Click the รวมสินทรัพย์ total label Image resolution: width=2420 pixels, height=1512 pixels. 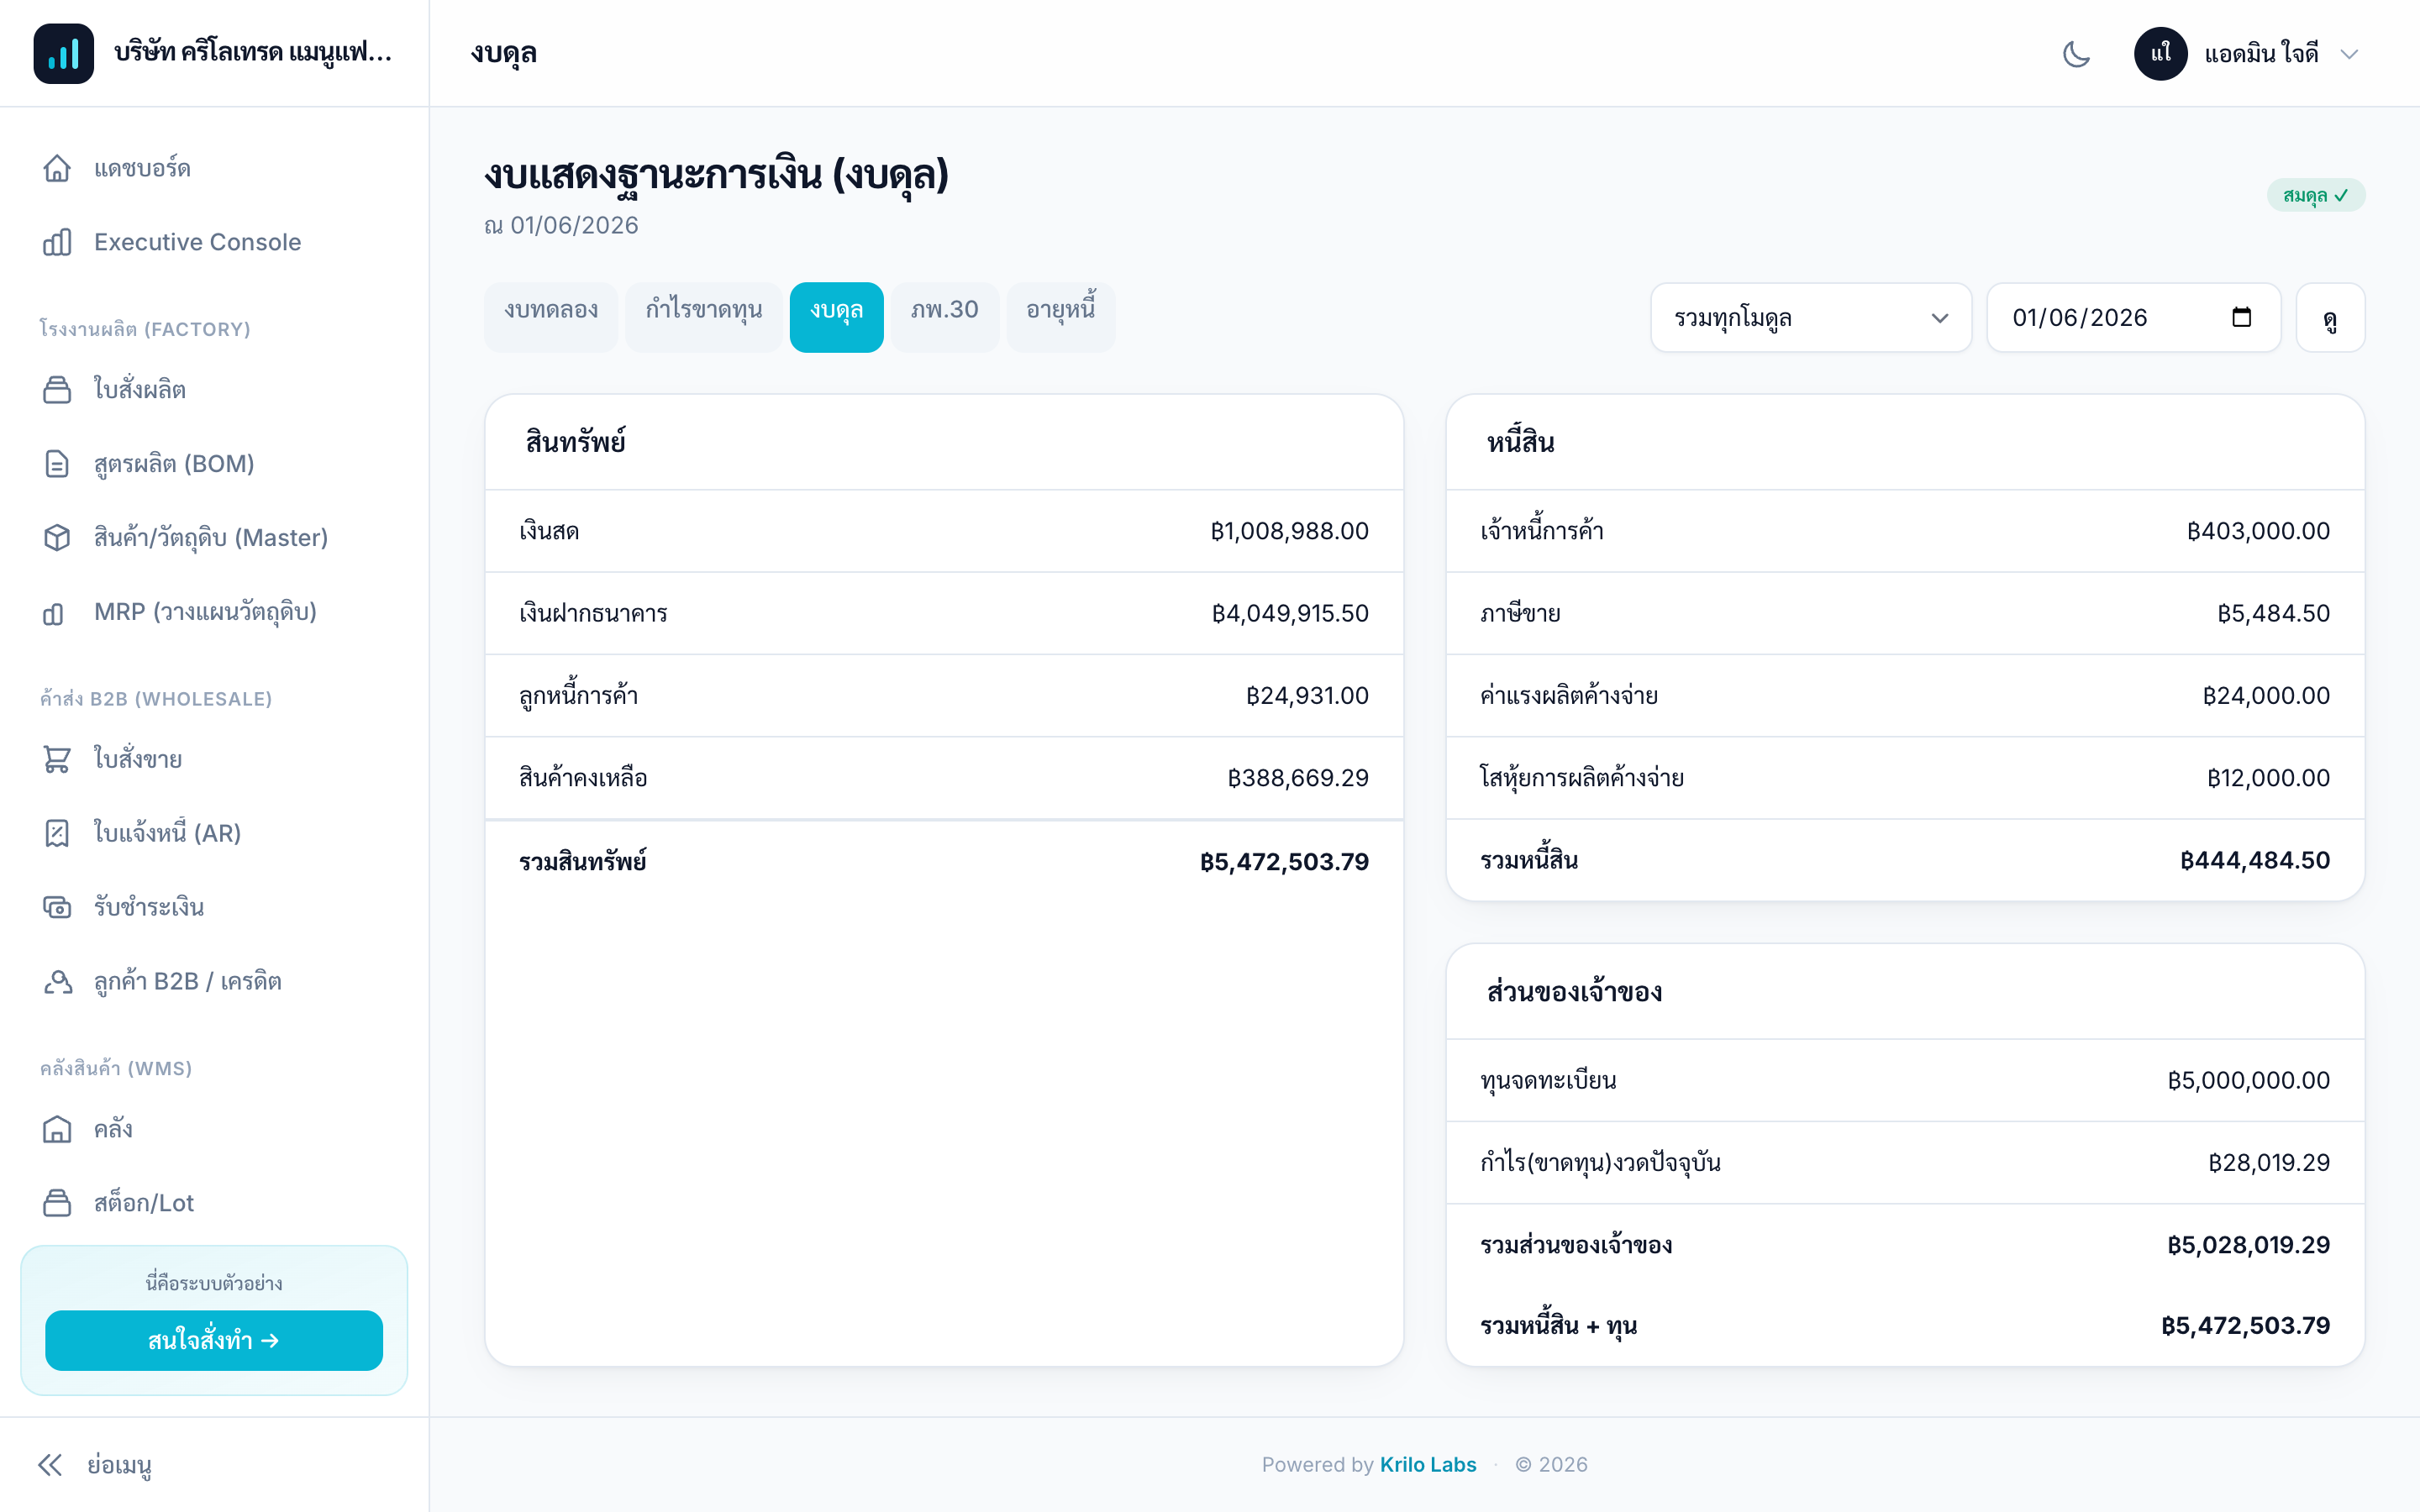[583, 862]
